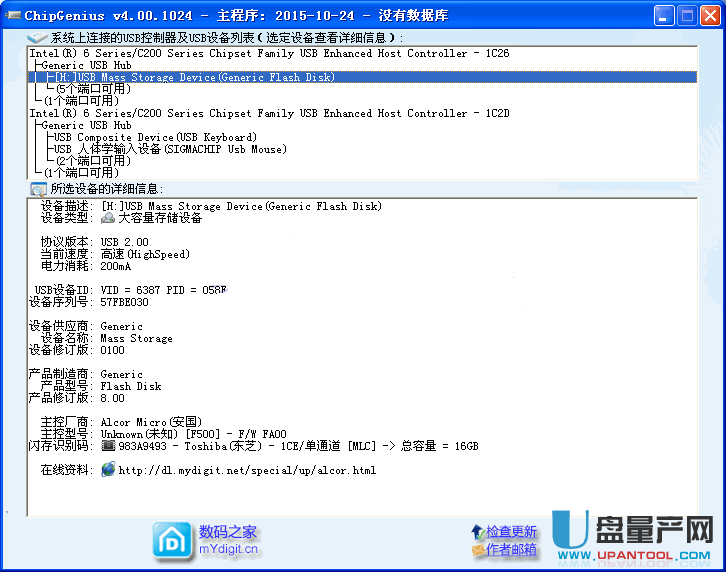Click the globe icon beside the online URL
Image resolution: width=726 pixels, height=572 pixels.
click(108, 470)
